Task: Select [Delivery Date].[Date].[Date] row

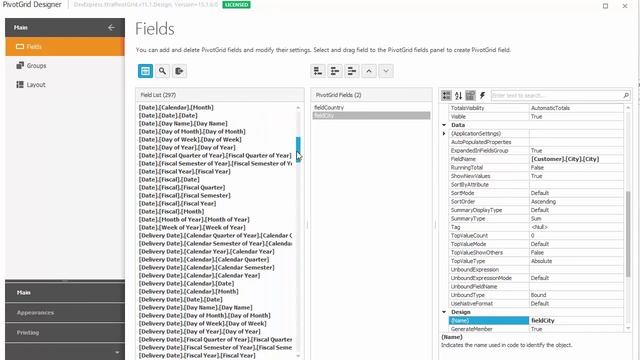Action: [180, 300]
